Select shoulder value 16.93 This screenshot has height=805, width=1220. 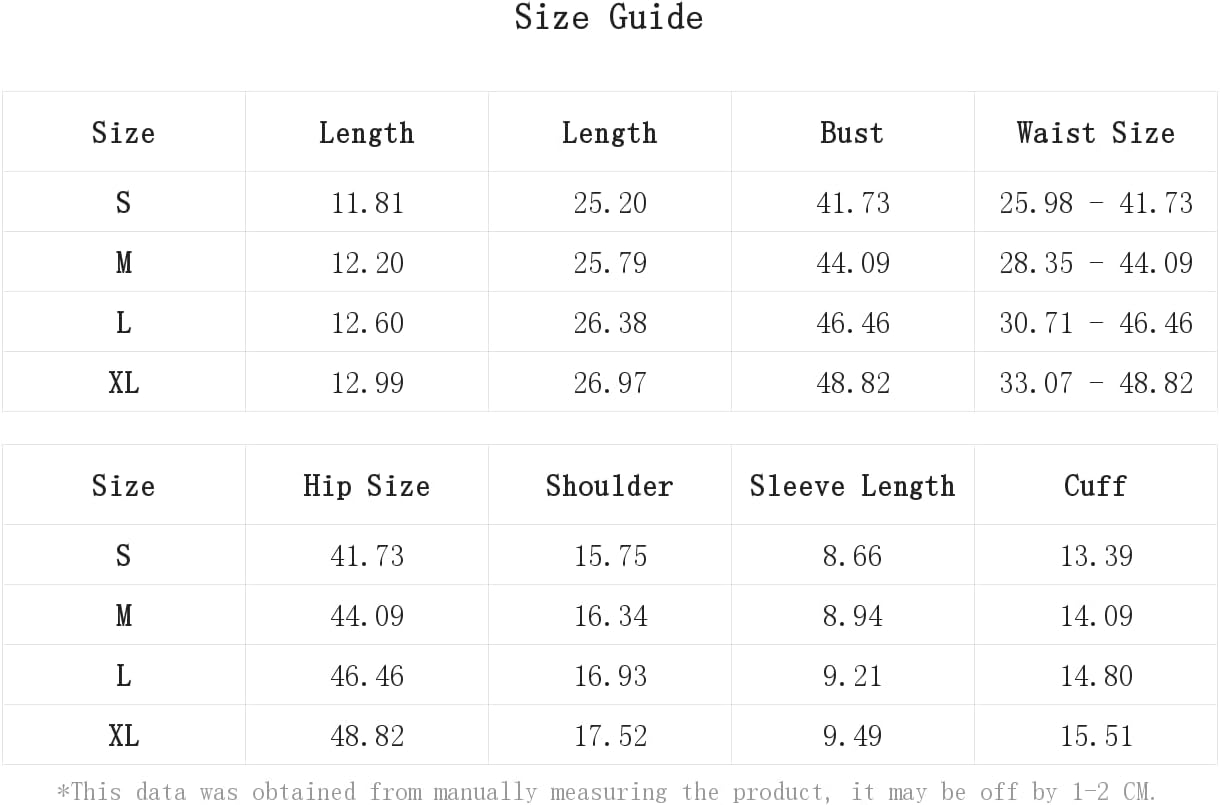(x=610, y=675)
